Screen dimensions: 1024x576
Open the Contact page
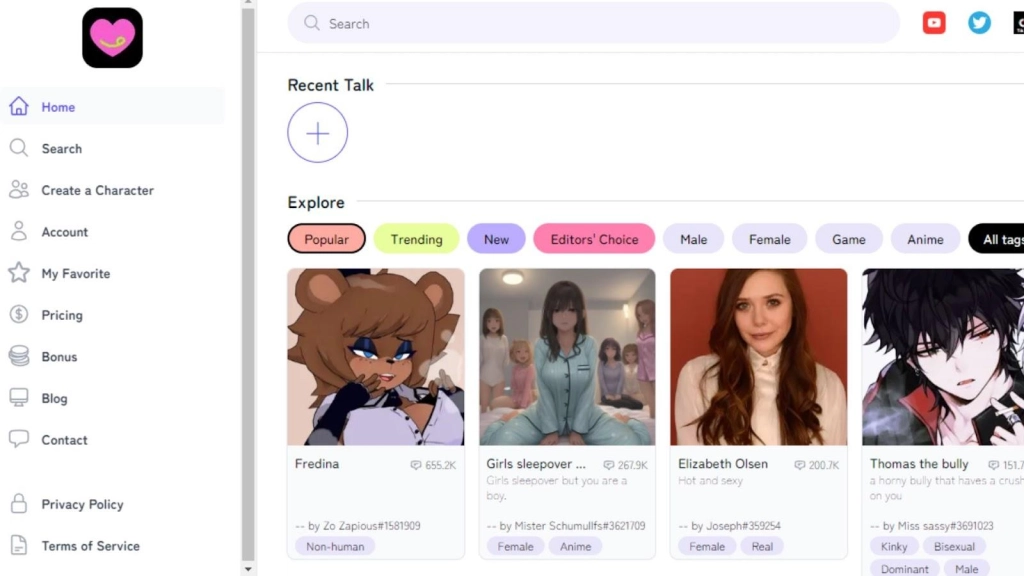click(x=63, y=440)
